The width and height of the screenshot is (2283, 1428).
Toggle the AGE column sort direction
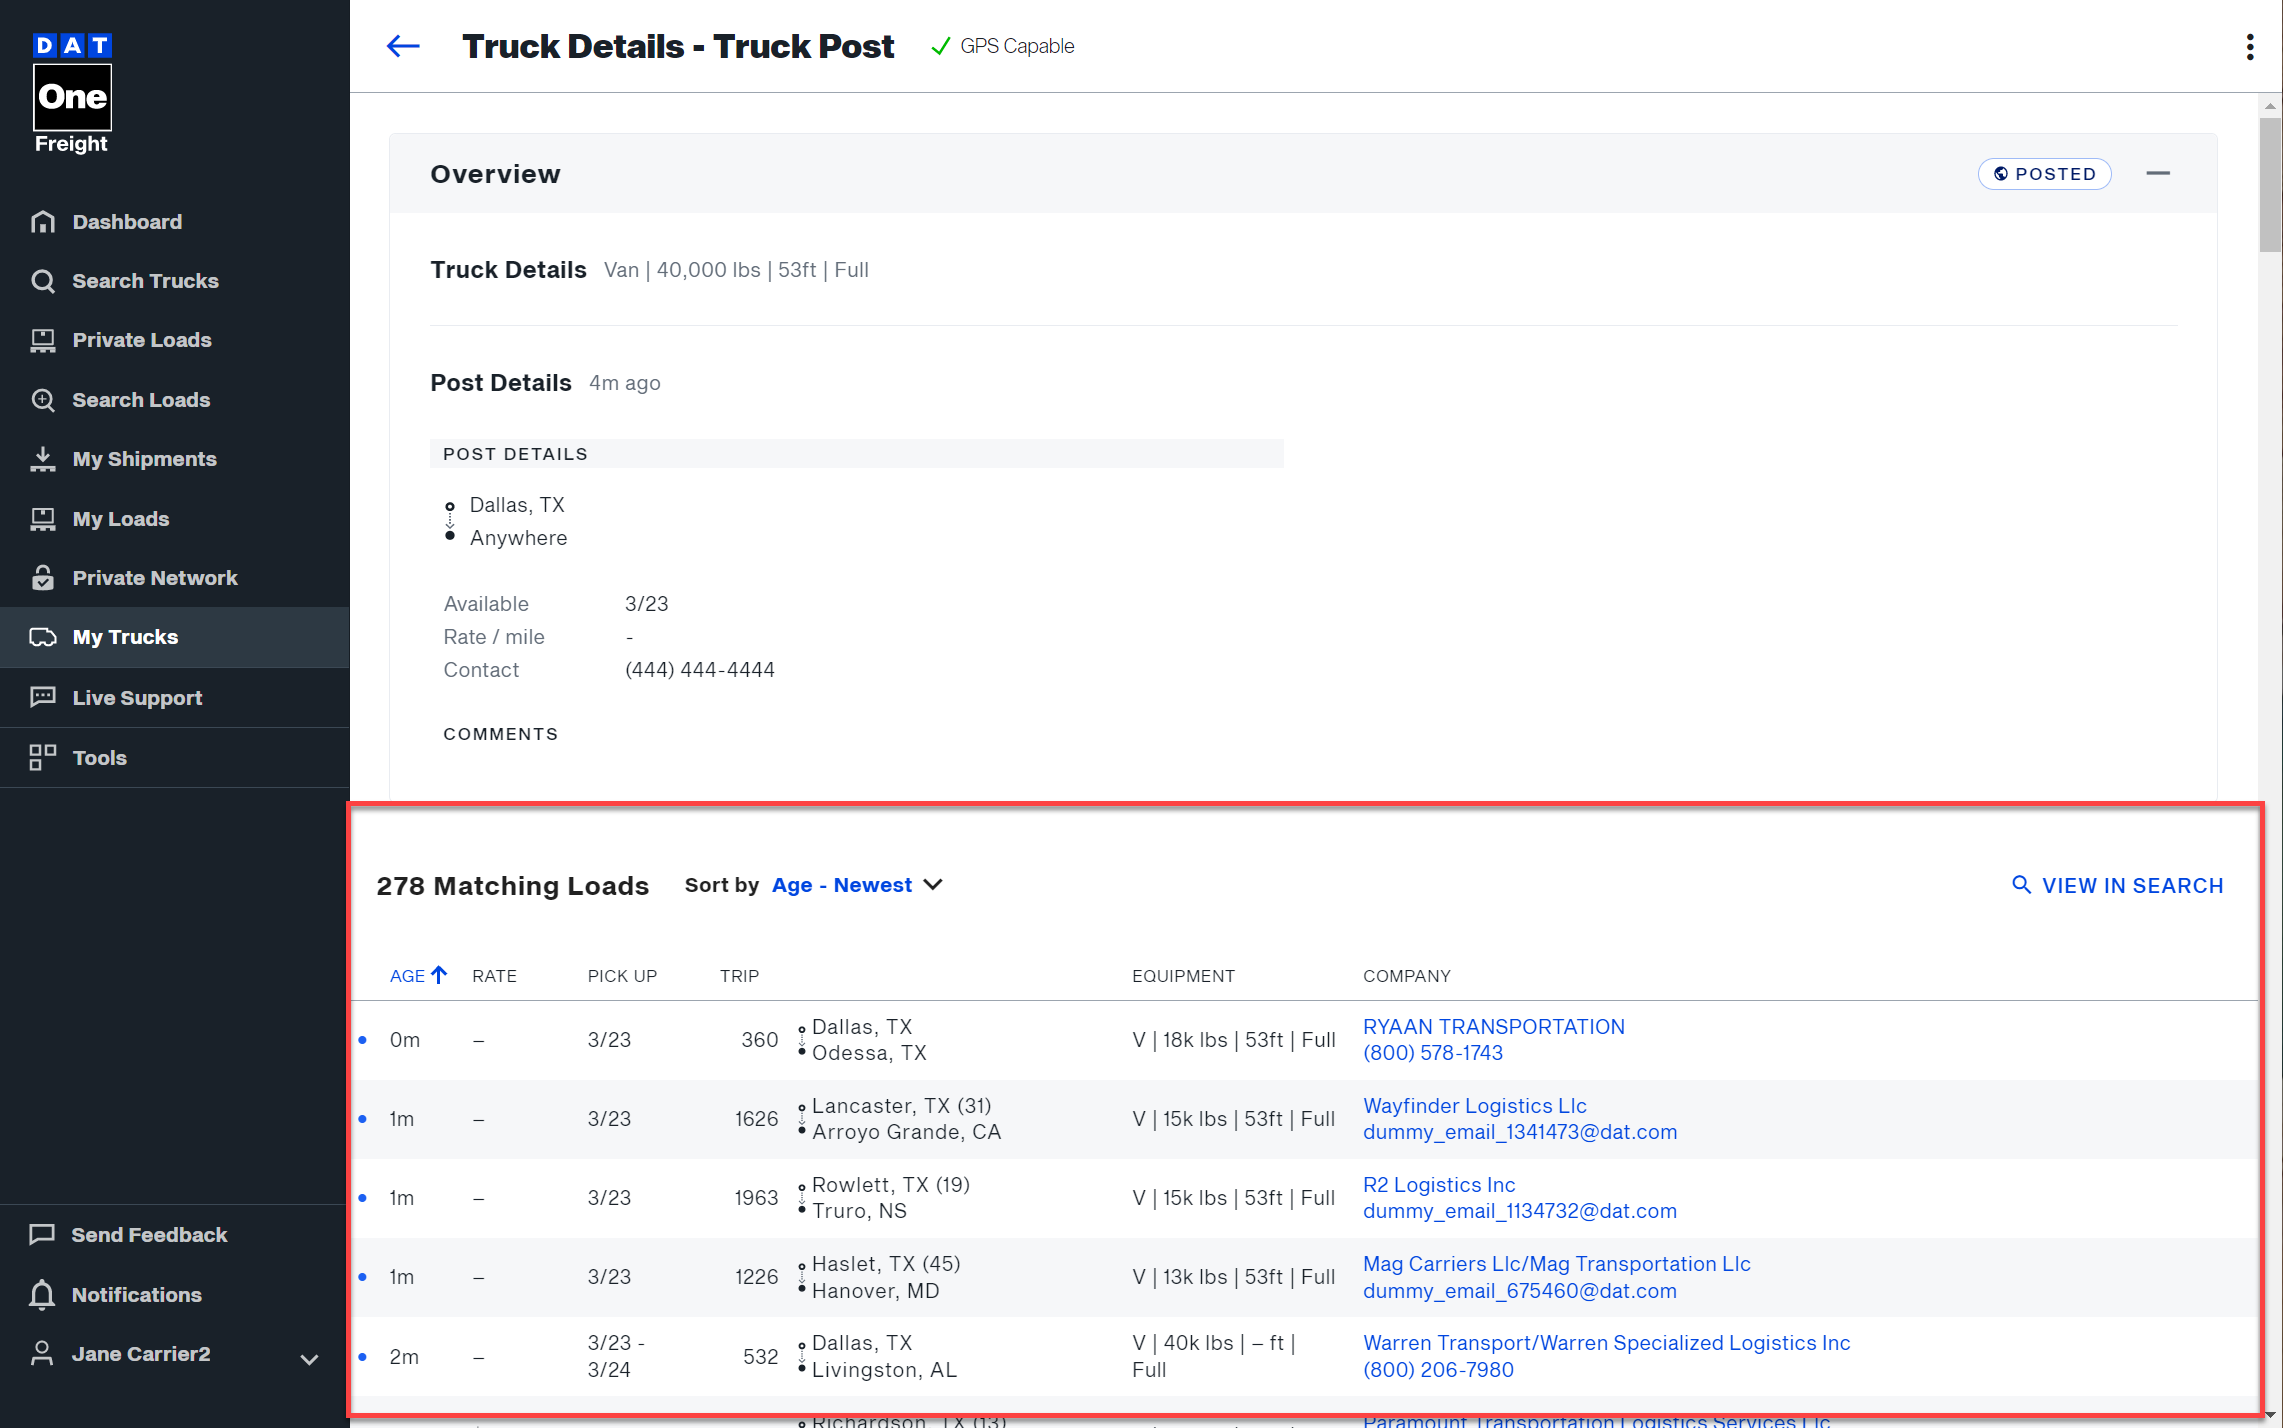tap(417, 975)
